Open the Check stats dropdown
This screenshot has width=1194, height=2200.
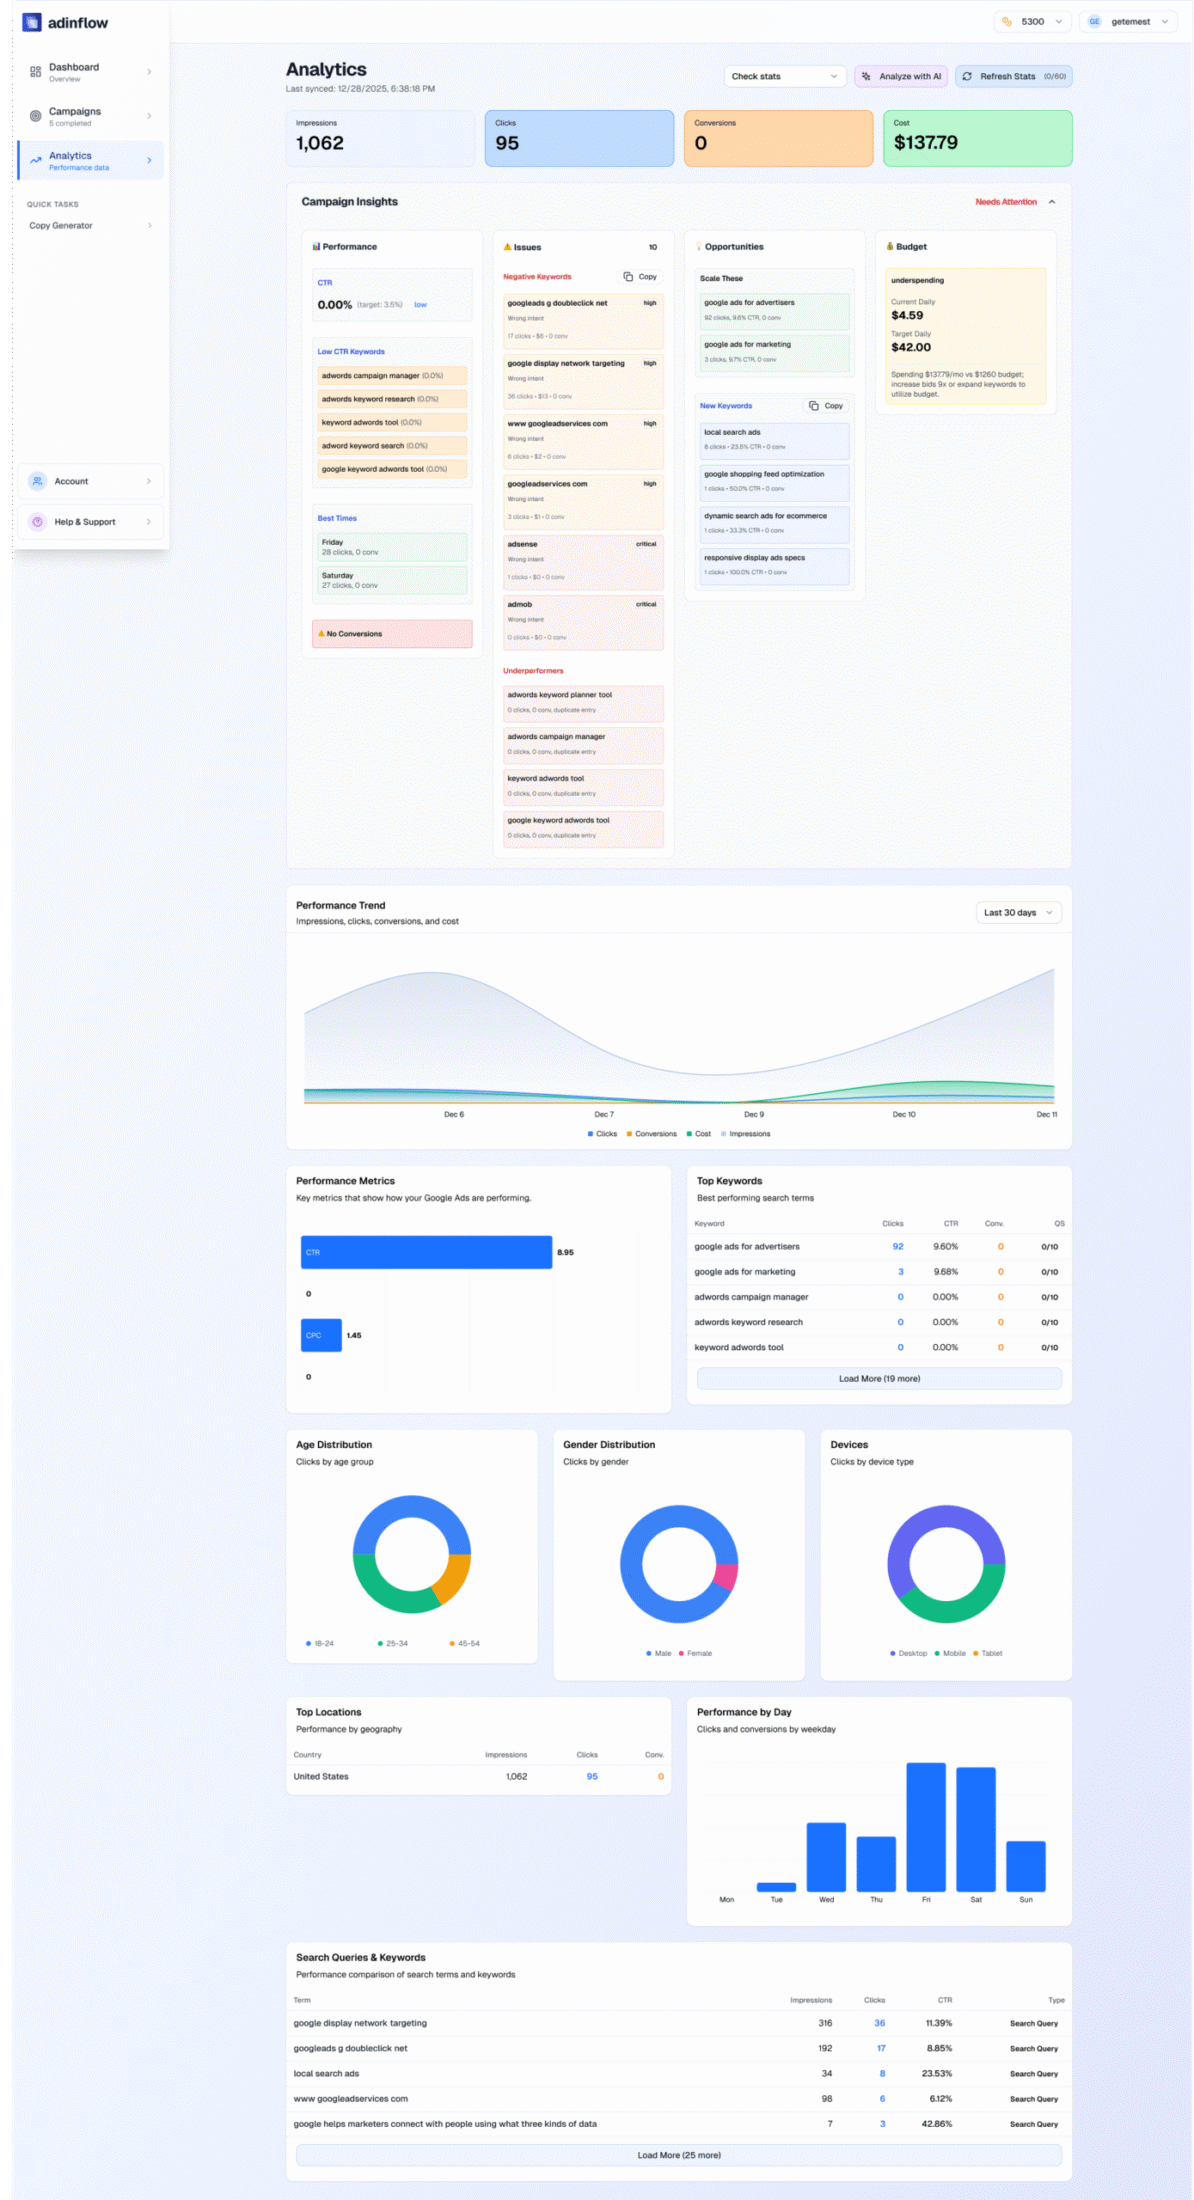pyautogui.click(x=784, y=76)
